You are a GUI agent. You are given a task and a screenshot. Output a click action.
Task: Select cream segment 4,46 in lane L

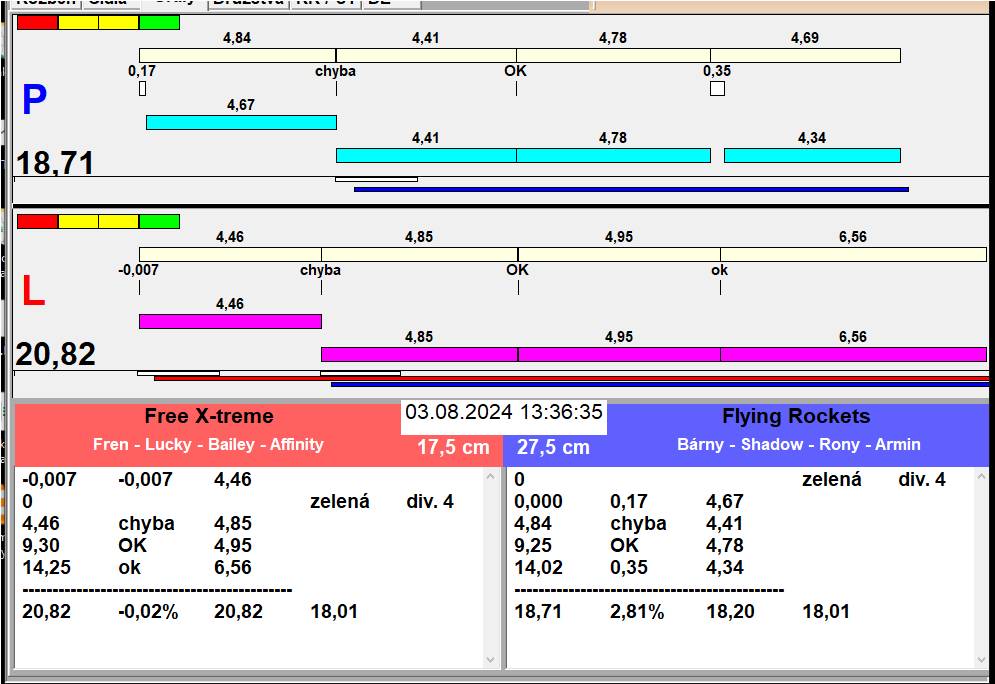click(230, 254)
